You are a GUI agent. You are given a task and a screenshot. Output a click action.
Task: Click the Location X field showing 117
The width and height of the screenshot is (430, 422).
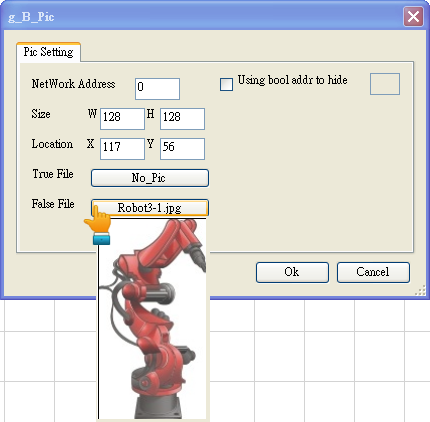click(x=122, y=149)
